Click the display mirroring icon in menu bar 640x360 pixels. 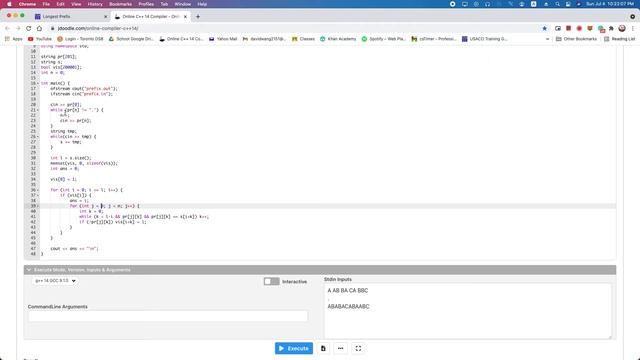pos(464,4)
